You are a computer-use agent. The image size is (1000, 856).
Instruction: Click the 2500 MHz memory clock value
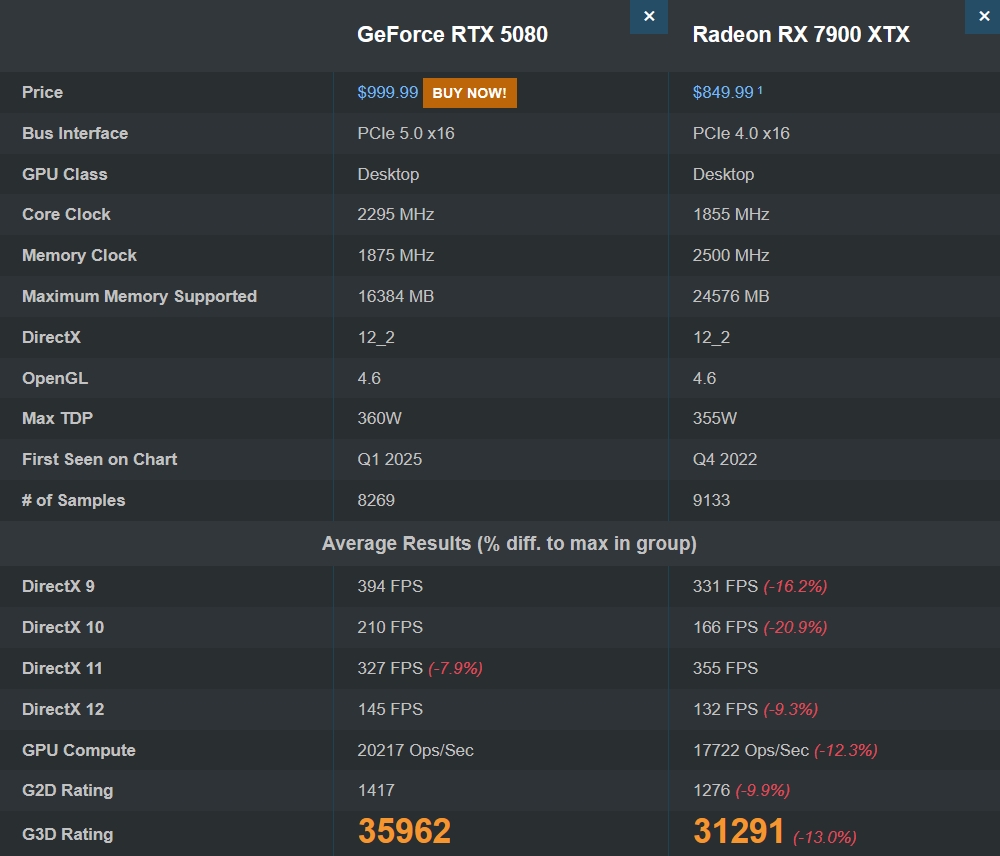pos(731,255)
